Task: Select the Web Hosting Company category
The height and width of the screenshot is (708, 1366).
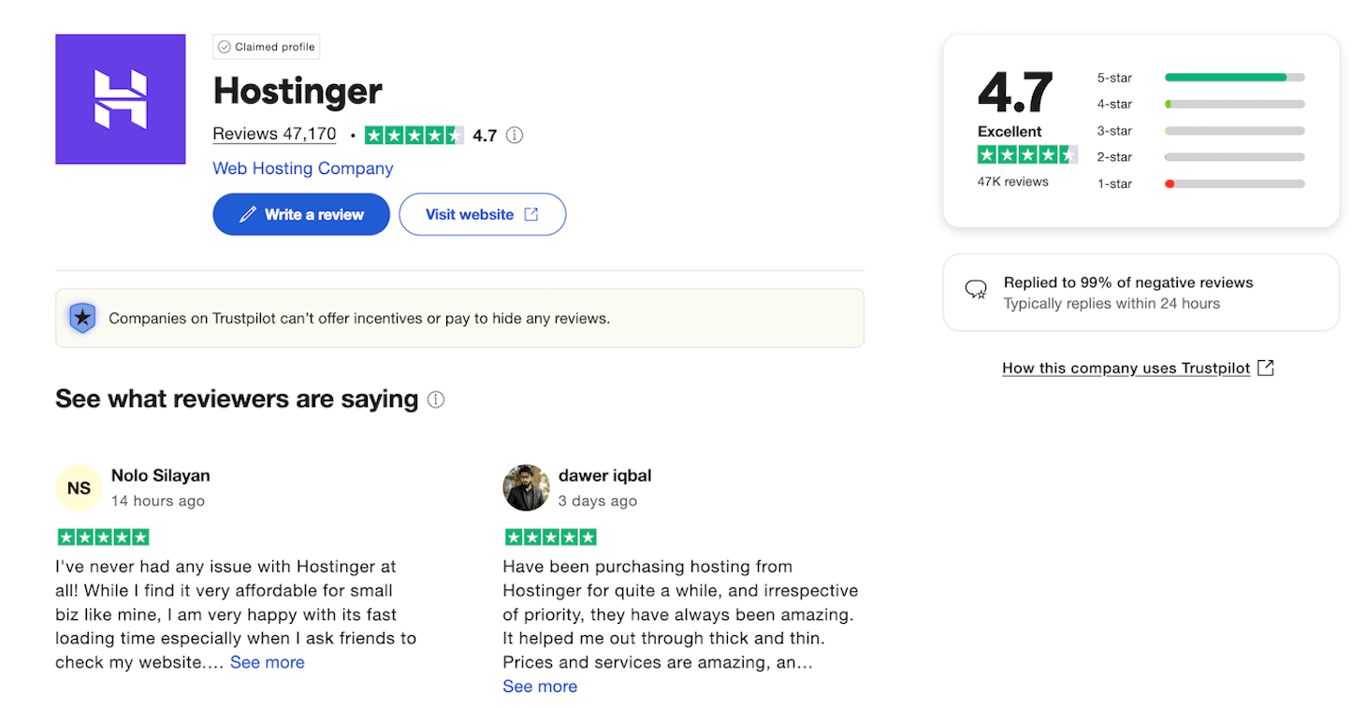Action: pos(302,168)
